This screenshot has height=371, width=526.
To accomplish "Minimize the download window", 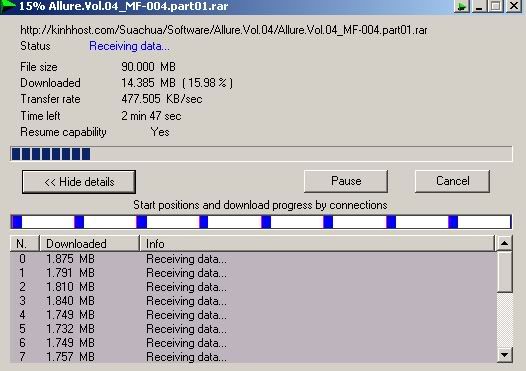I will click(x=479, y=6).
